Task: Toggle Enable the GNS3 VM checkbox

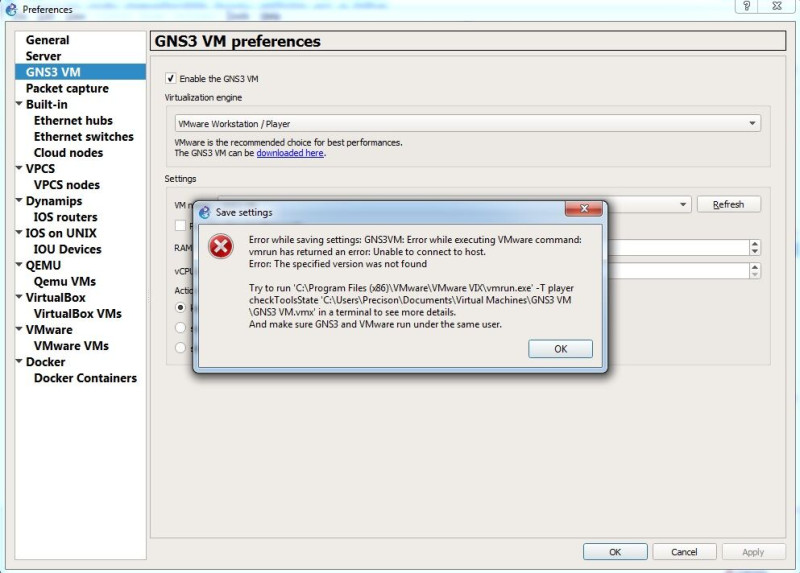Action: point(170,79)
